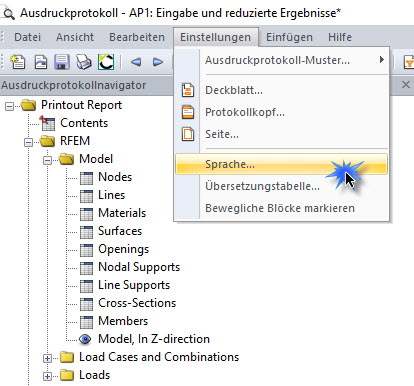Image resolution: width=414 pixels, height=386 pixels.
Task: Choose Protokollkopf... menu entry
Action: tap(281, 112)
